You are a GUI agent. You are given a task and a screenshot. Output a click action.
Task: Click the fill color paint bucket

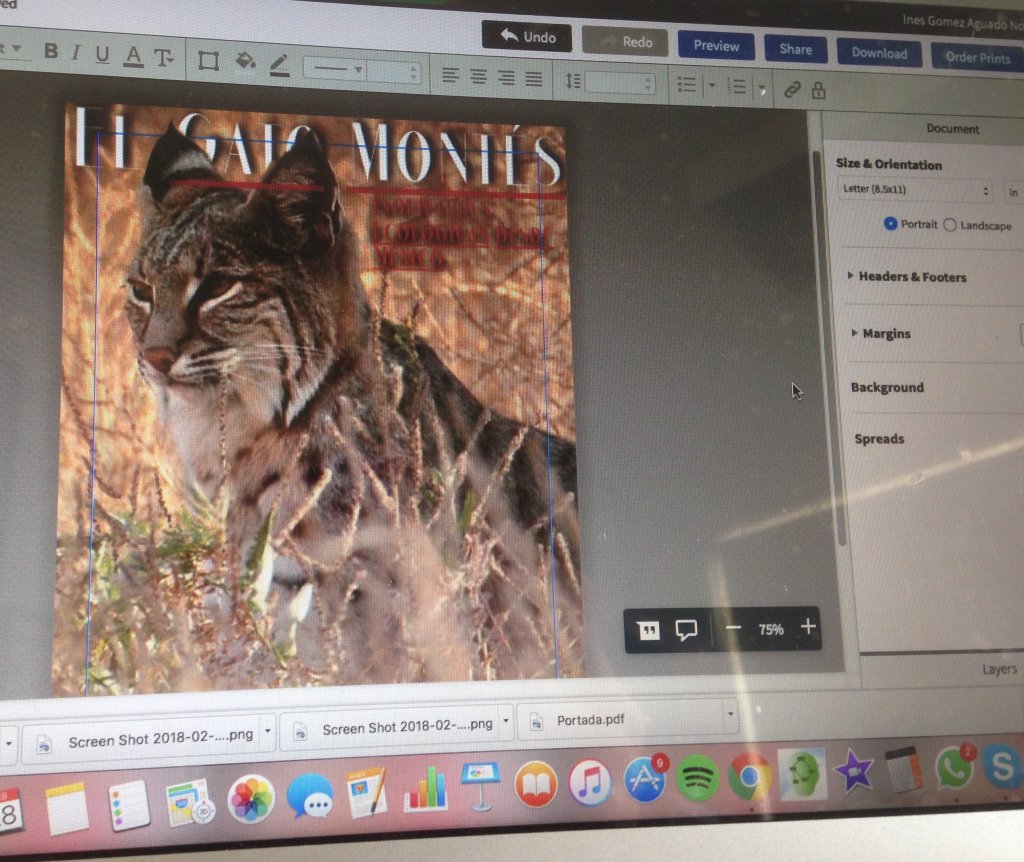coord(244,62)
